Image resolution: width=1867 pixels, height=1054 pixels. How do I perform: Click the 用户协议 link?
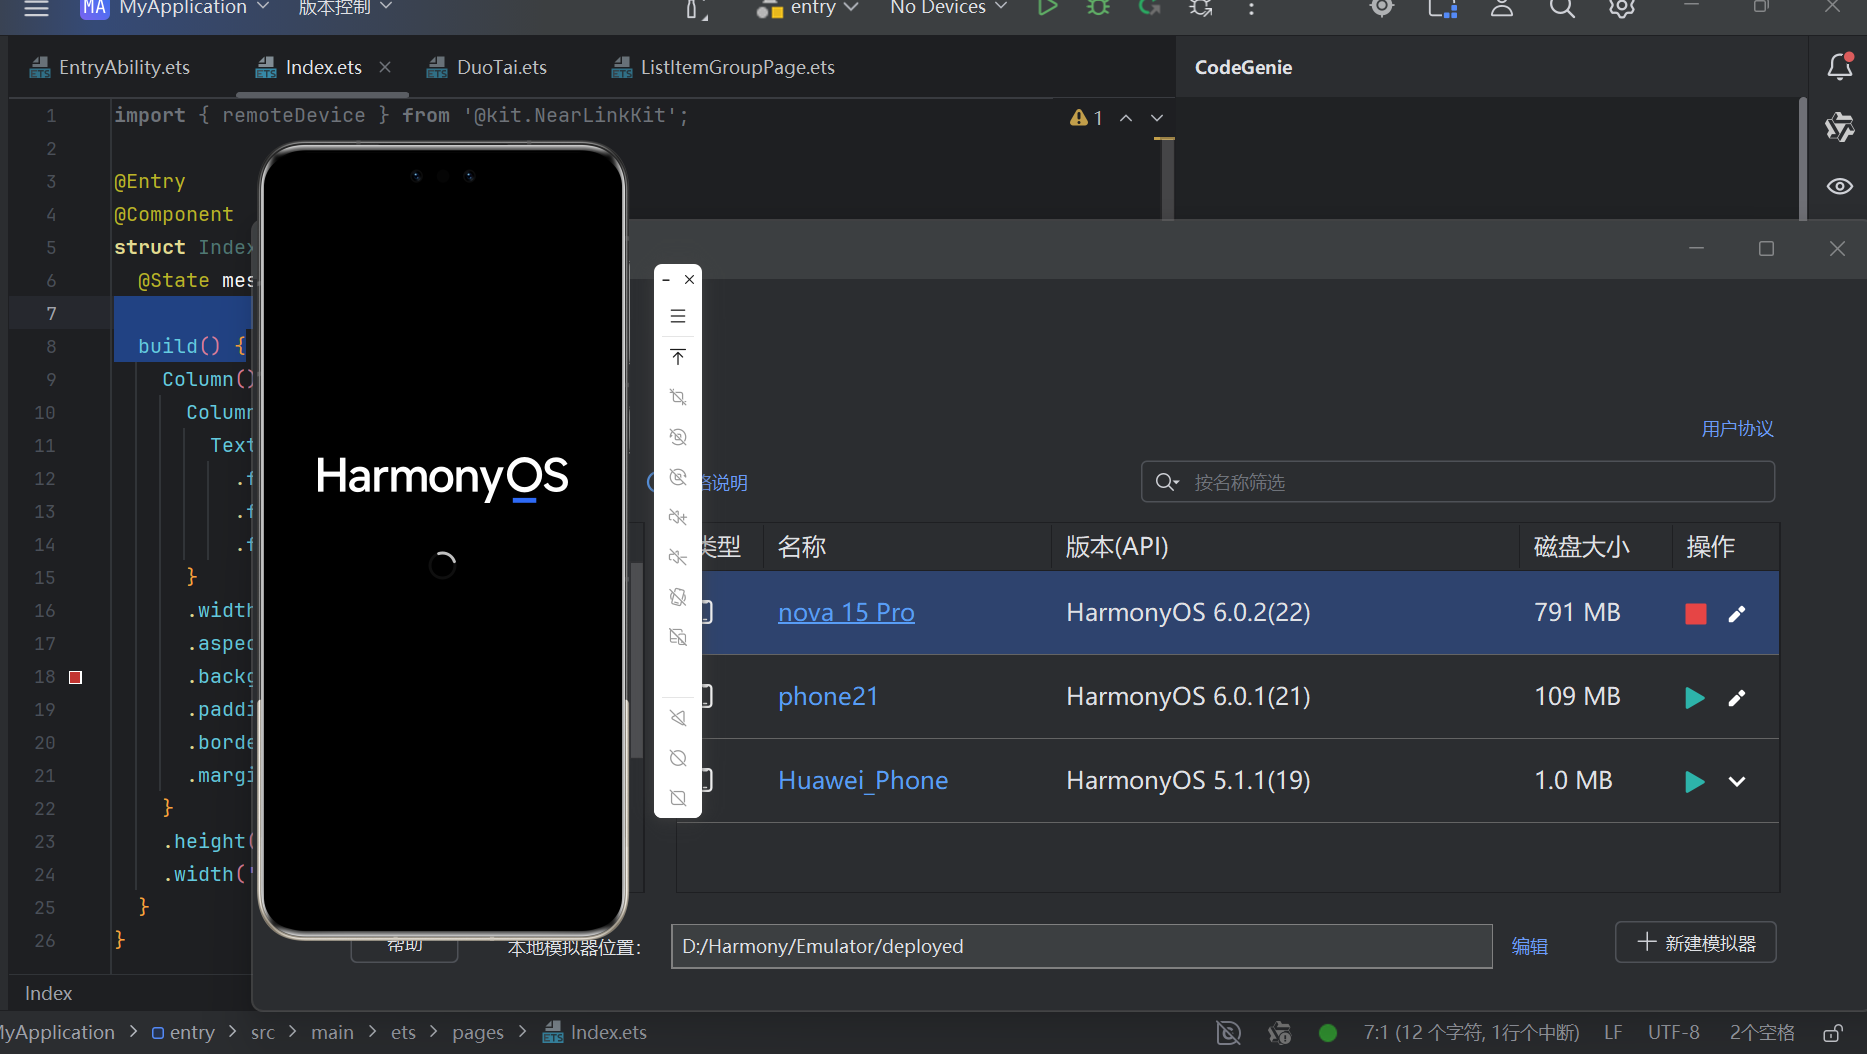[1737, 428]
